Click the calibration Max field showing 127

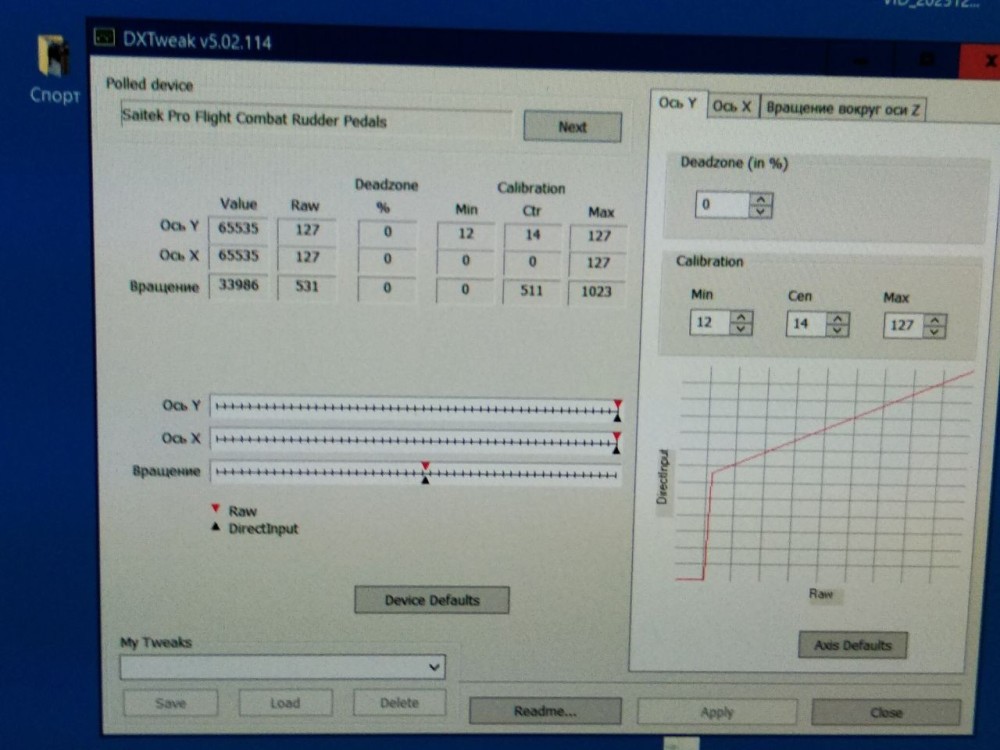(904, 327)
